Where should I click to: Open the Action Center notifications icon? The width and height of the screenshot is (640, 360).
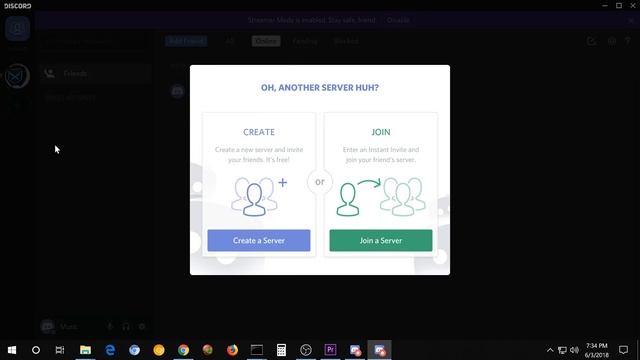pos(623,350)
